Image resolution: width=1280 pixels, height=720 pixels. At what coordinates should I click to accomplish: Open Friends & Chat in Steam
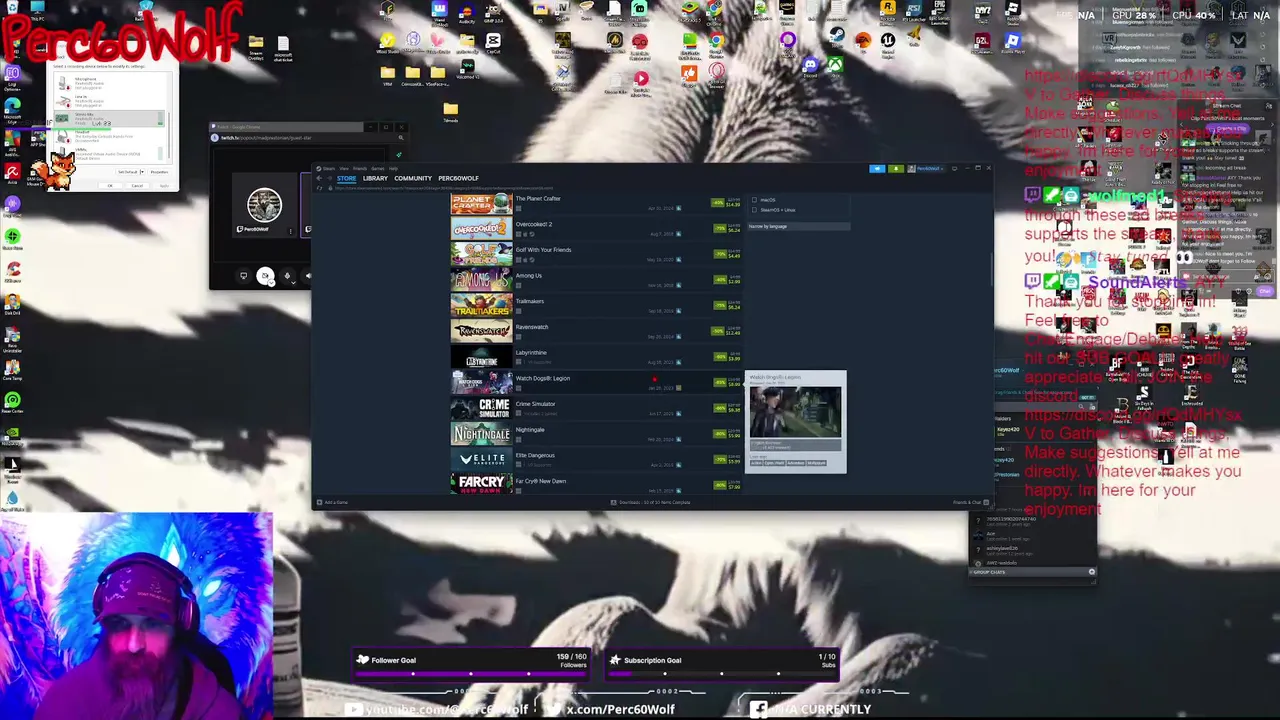pos(969,502)
